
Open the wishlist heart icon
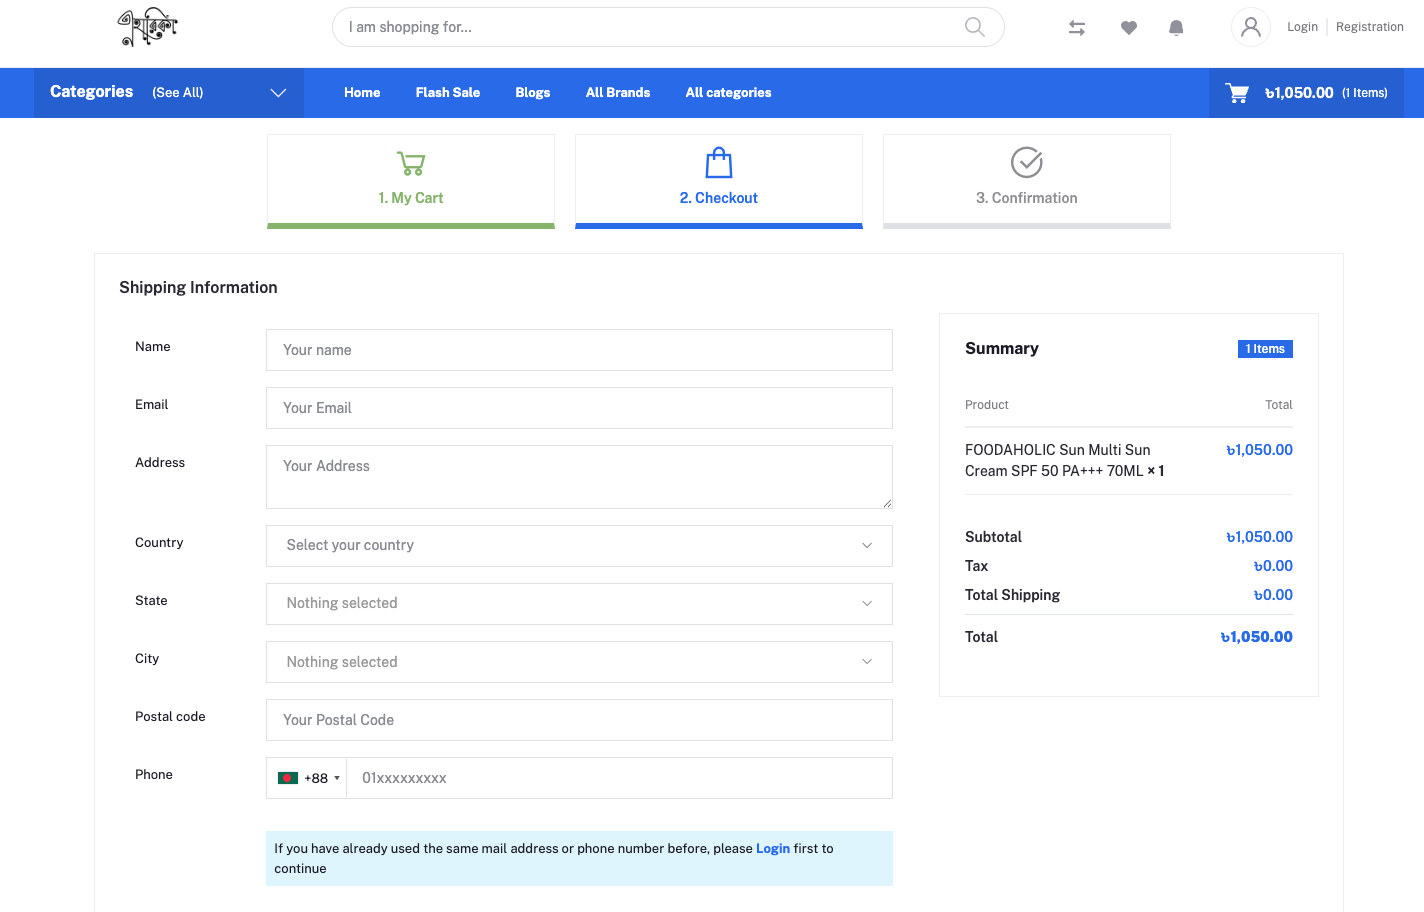click(x=1128, y=28)
